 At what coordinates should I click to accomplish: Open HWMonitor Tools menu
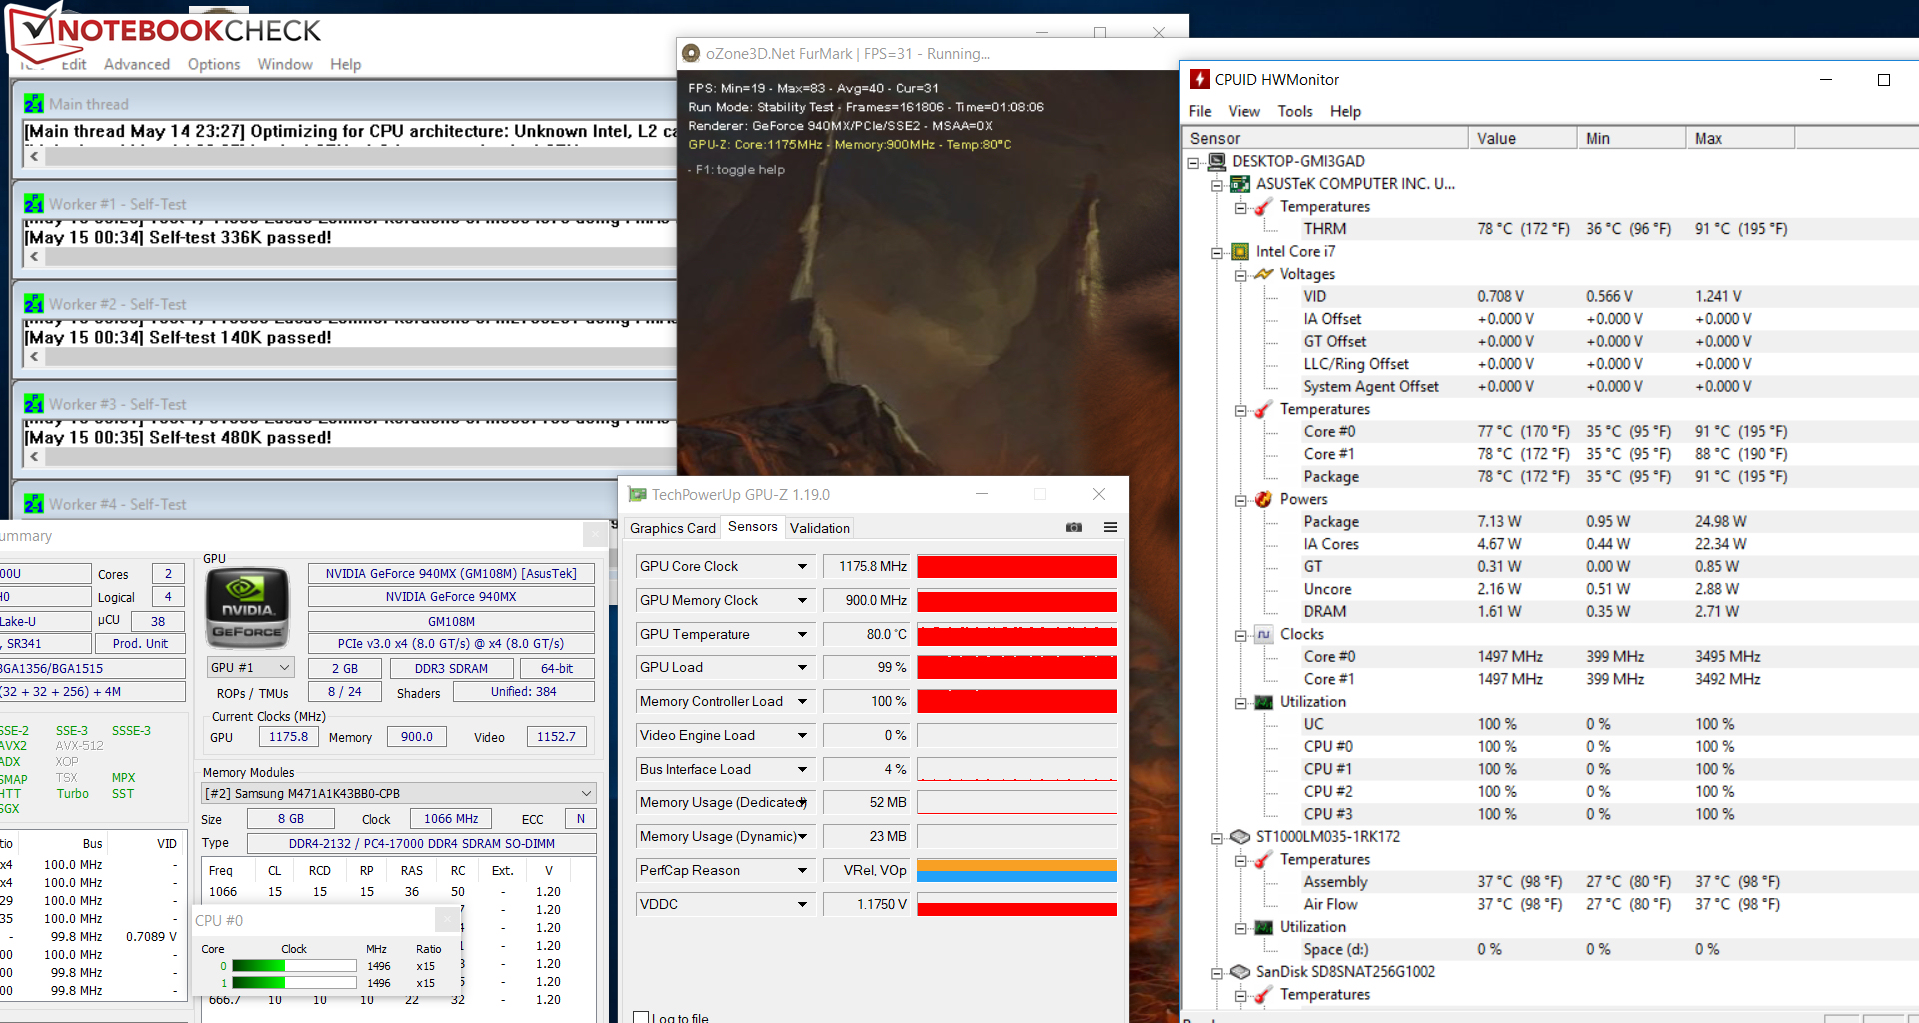click(1295, 111)
